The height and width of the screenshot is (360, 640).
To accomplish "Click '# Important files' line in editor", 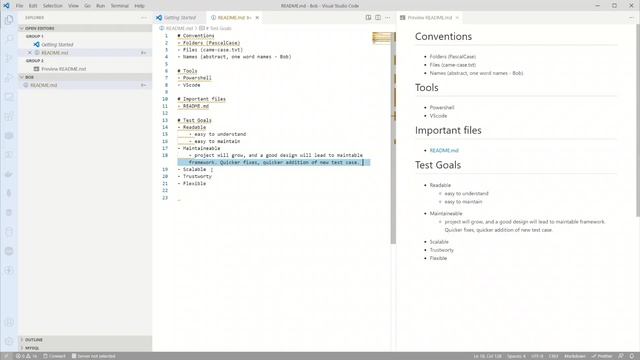I will pos(202,99).
